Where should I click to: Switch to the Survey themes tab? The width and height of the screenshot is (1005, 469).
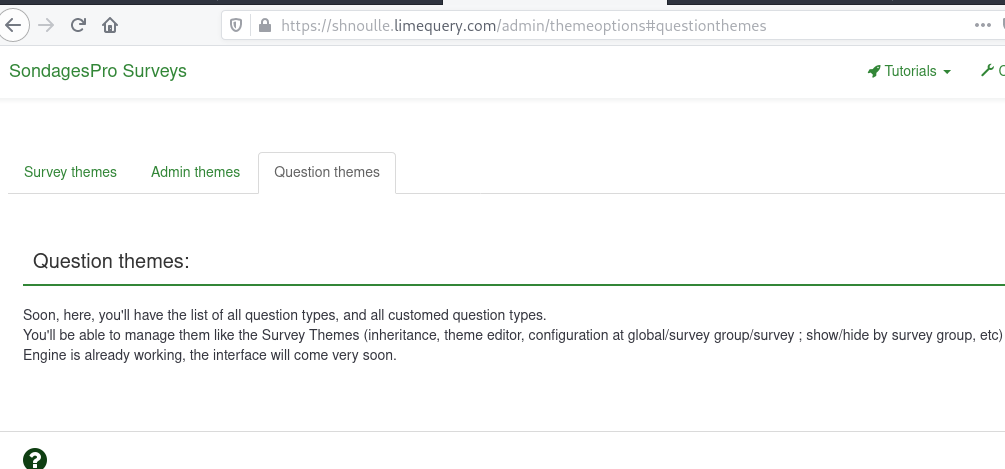pyautogui.click(x=70, y=172)
